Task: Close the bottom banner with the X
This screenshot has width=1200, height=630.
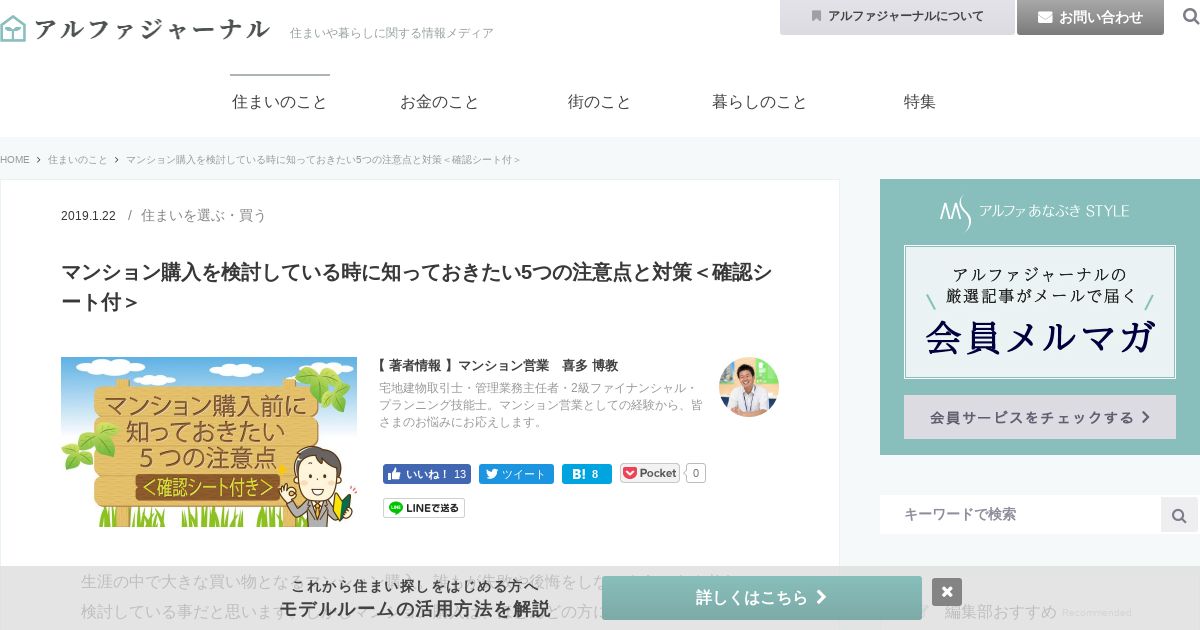Action: pos(947,592)
